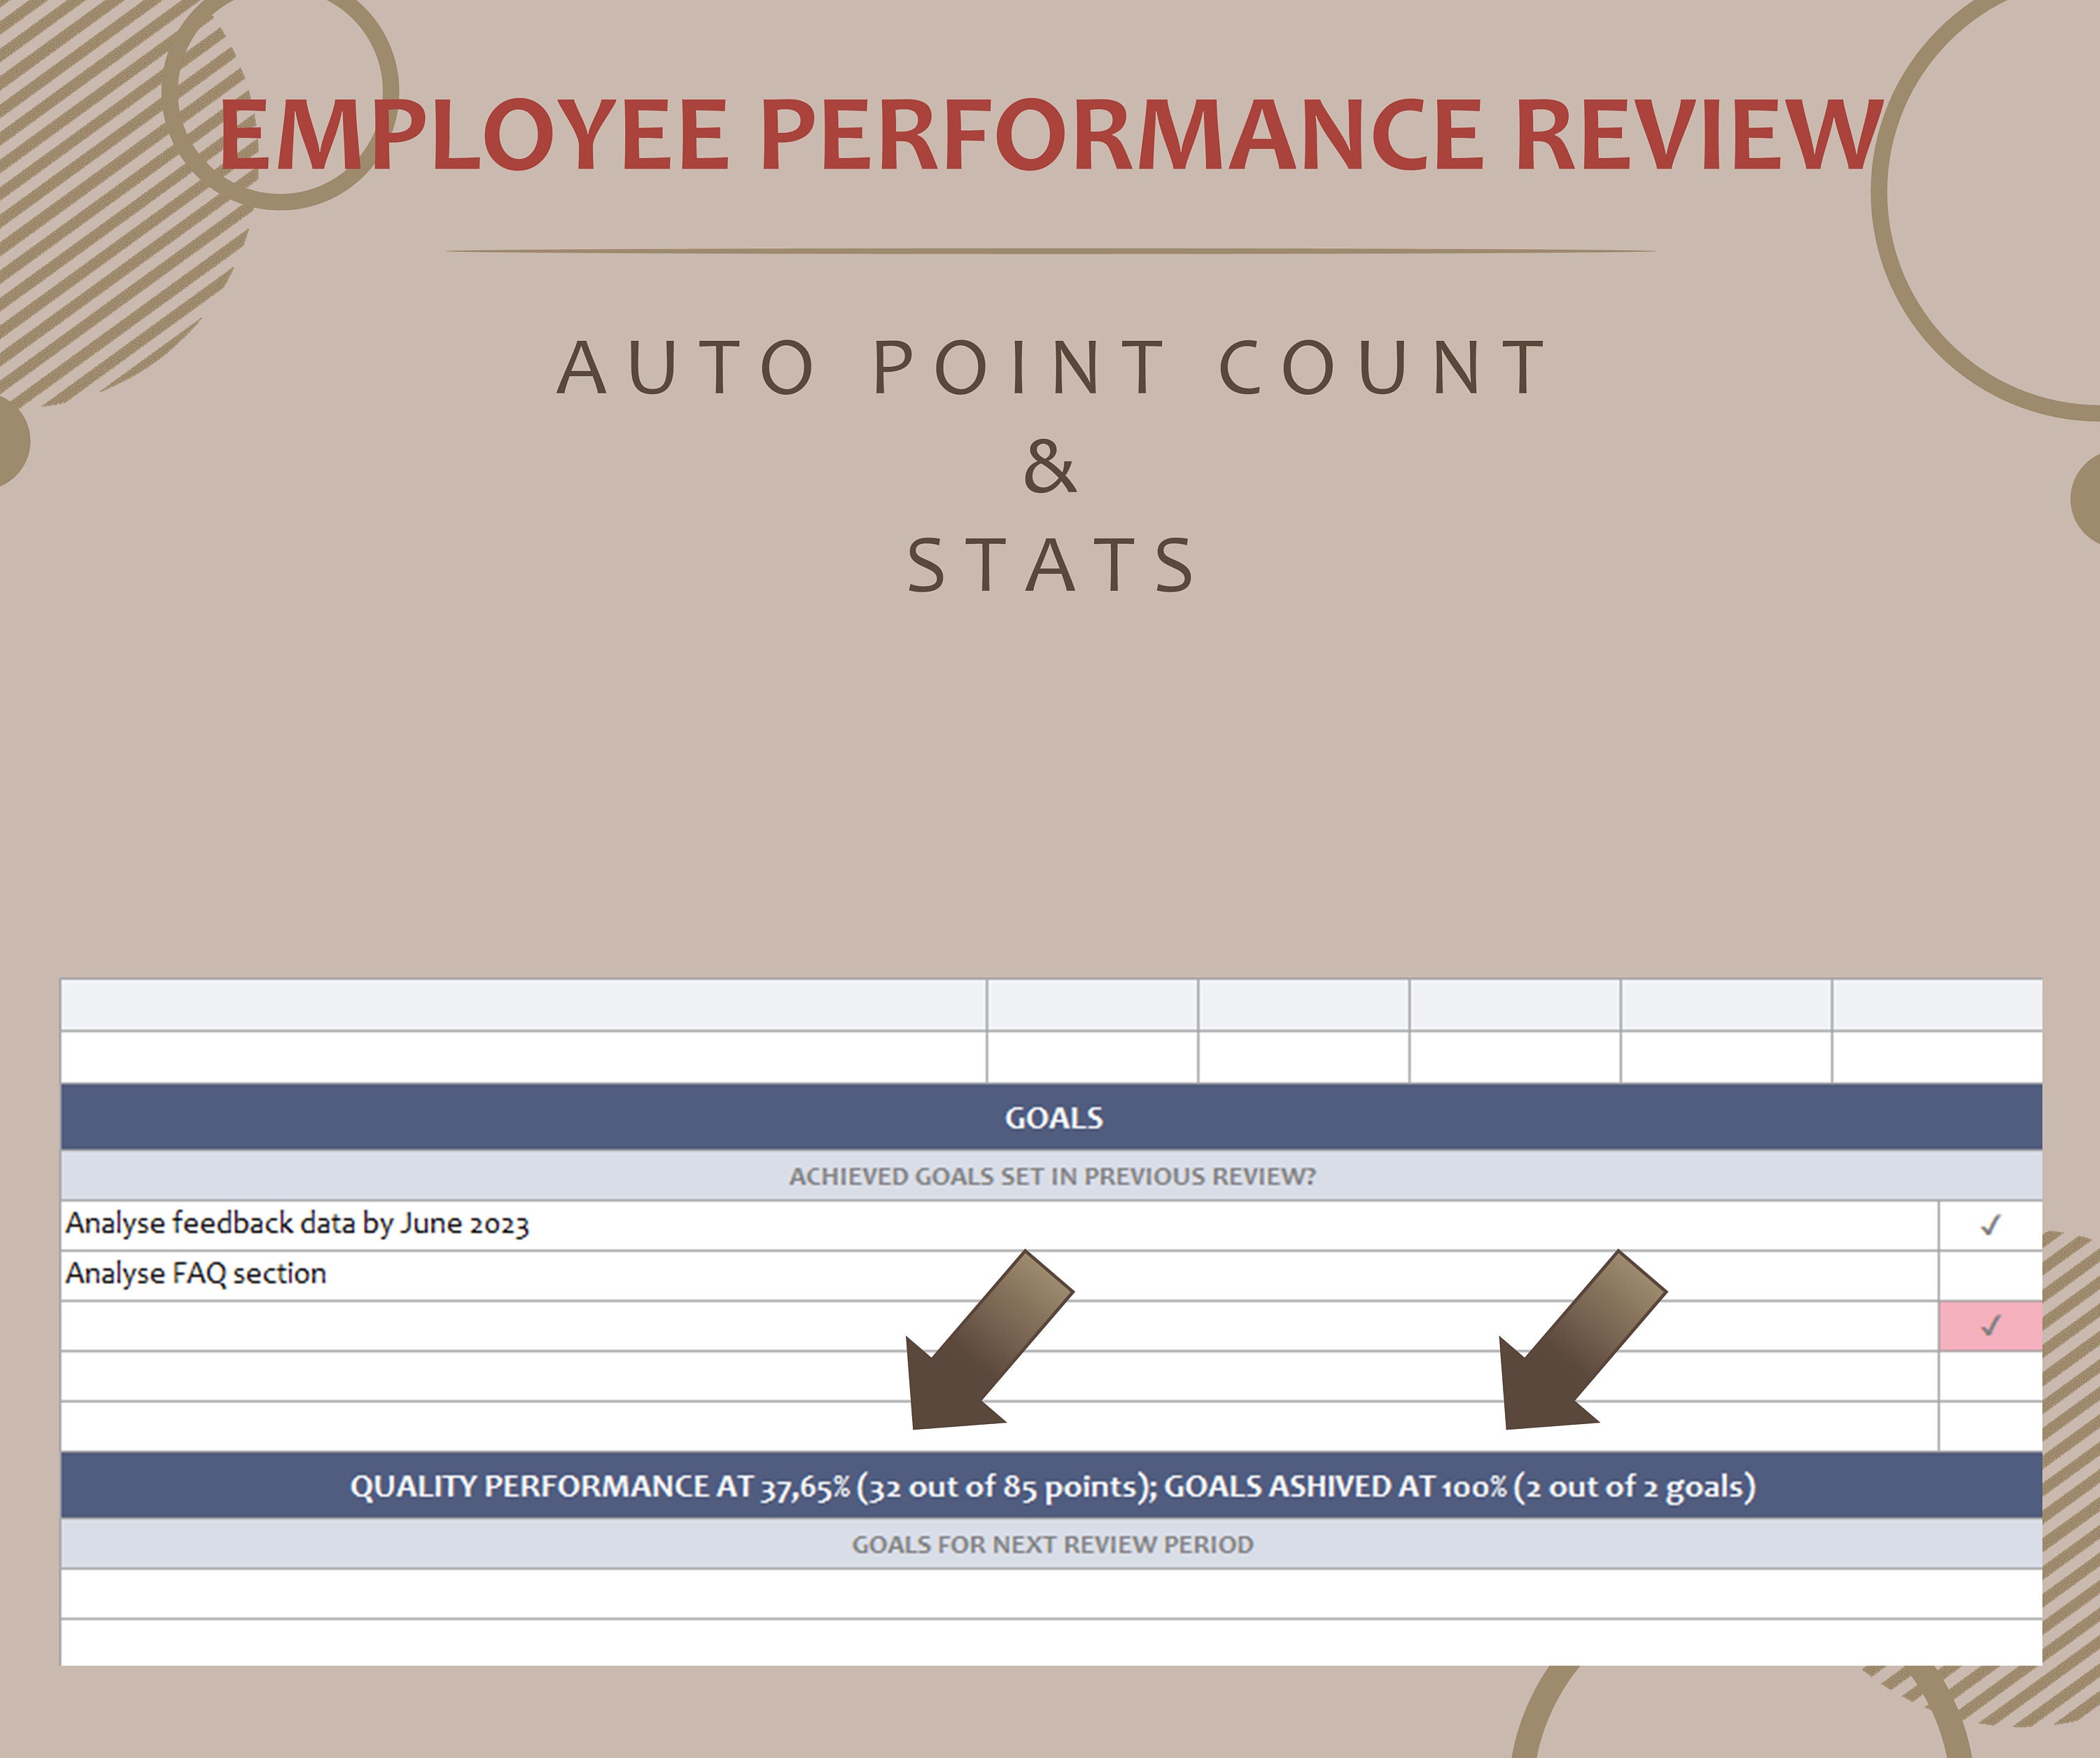Screen dimensions: 2100x1758
Task: Toggle the pink highlighted checkmark cell
Action: (1990, 1326)
